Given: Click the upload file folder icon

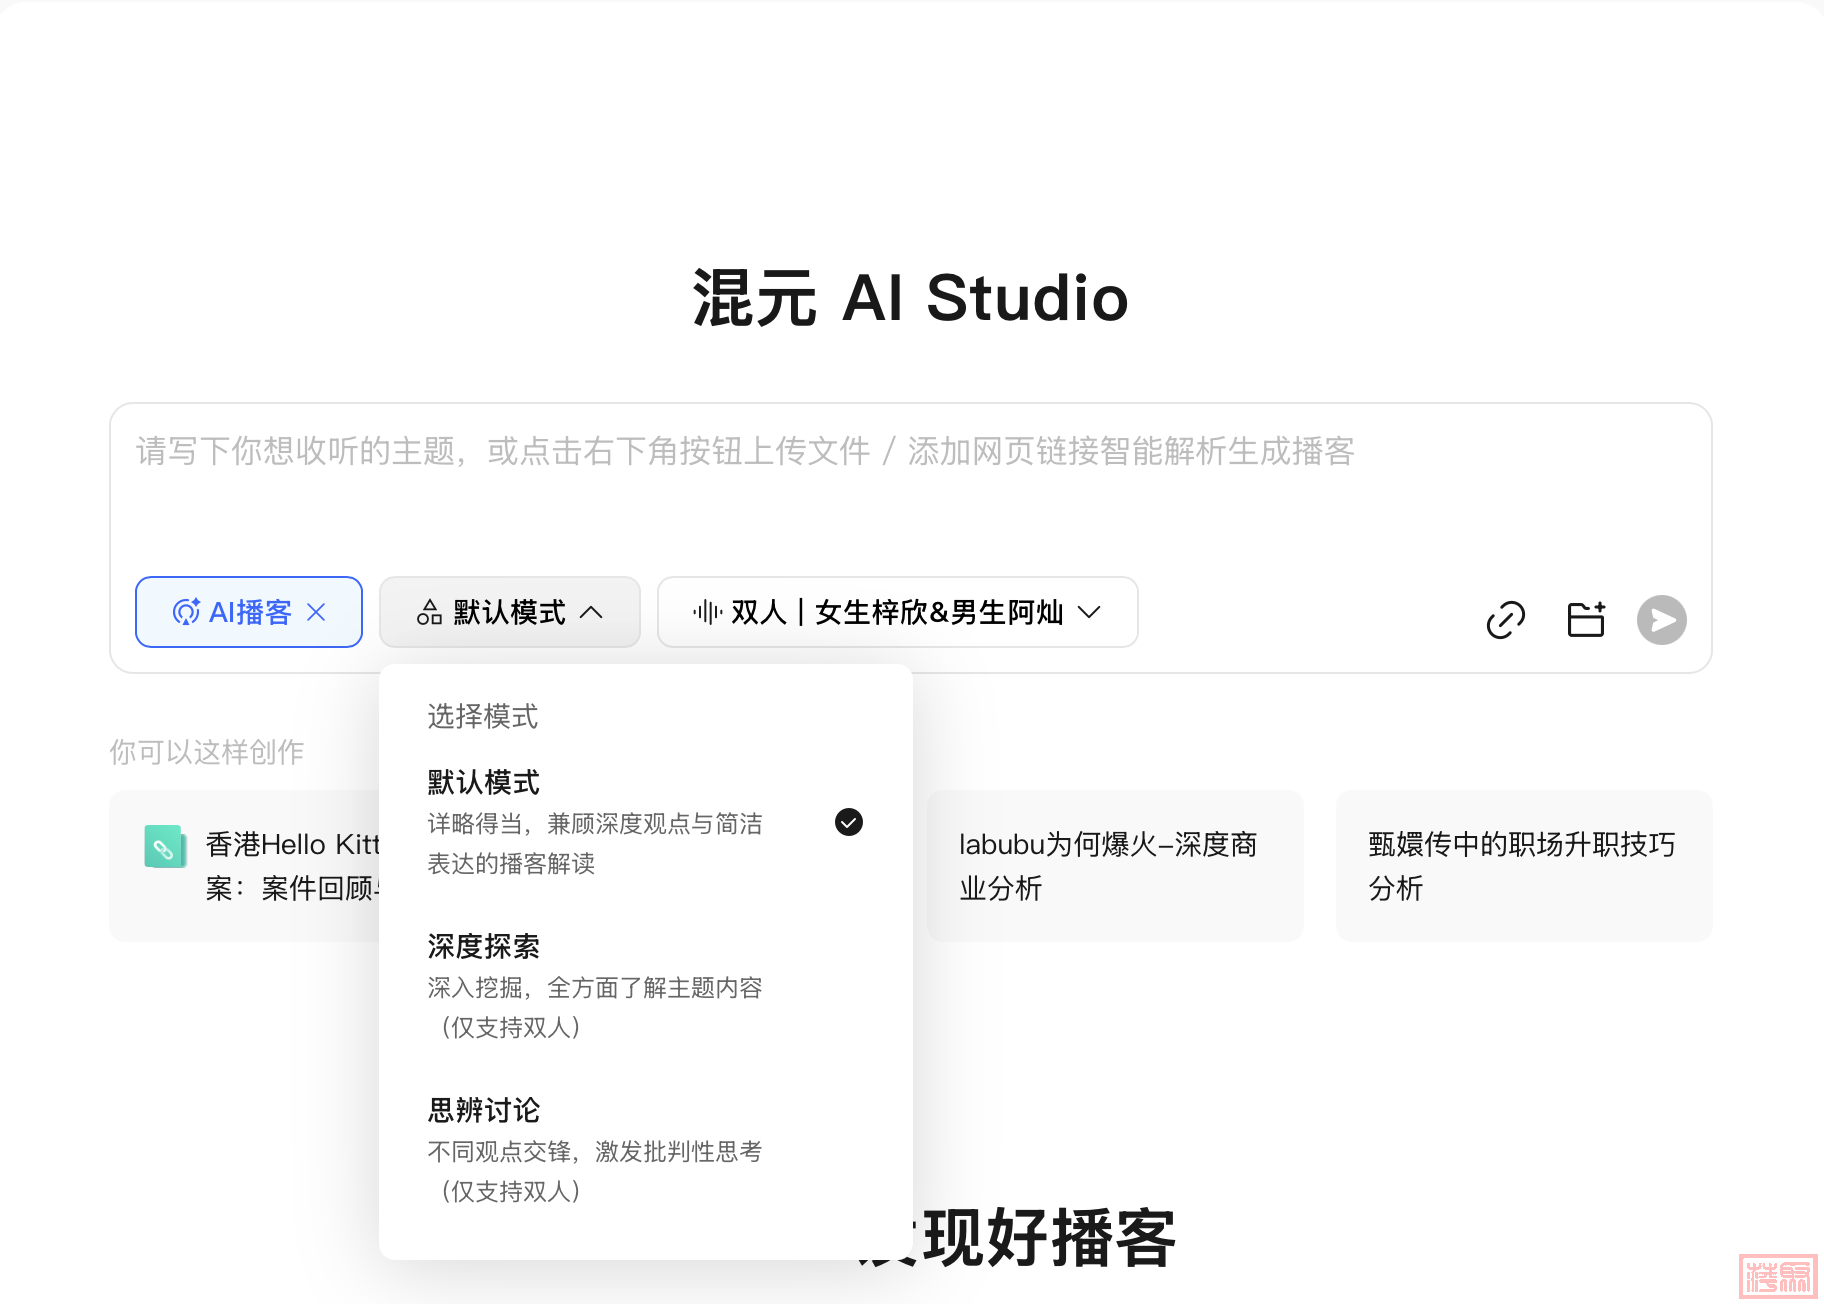Looking at the screenshot, I should tap(1585, 620).
